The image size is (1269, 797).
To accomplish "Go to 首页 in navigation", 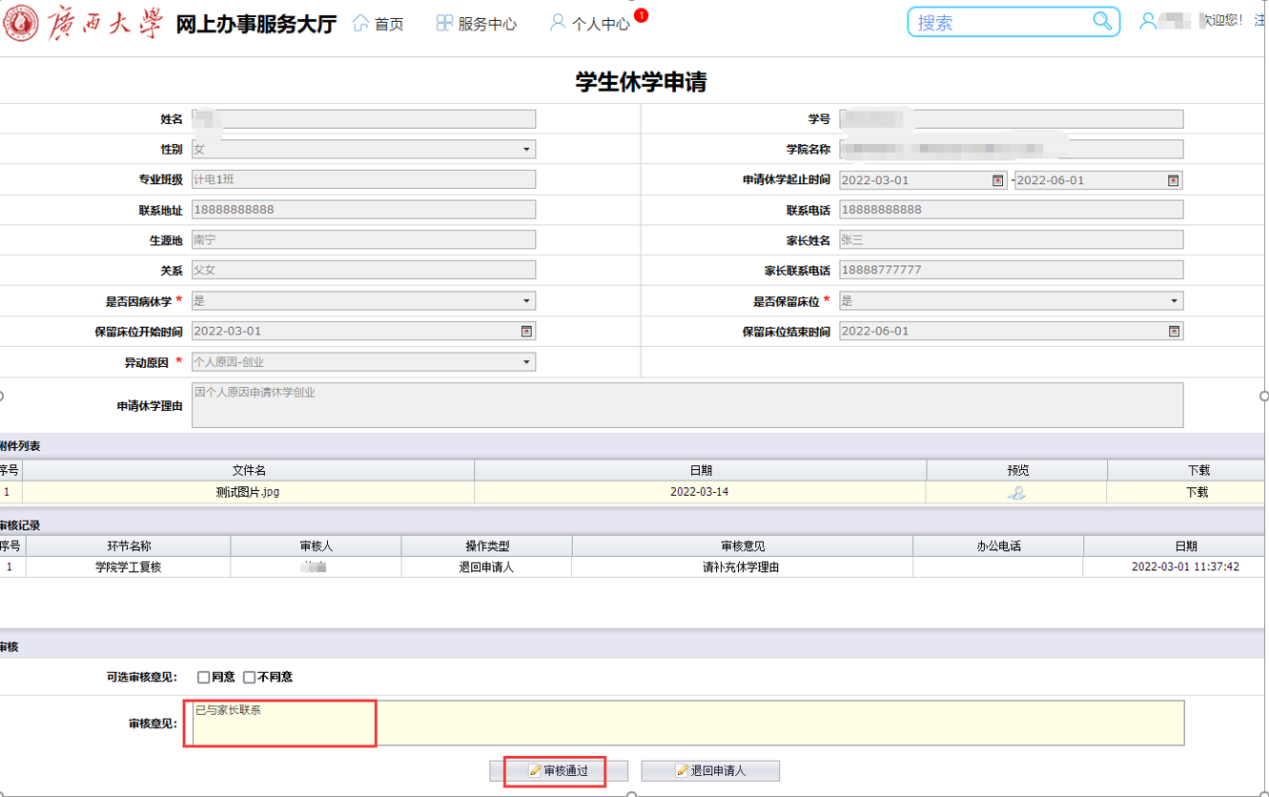I will [x=378, y=23].
